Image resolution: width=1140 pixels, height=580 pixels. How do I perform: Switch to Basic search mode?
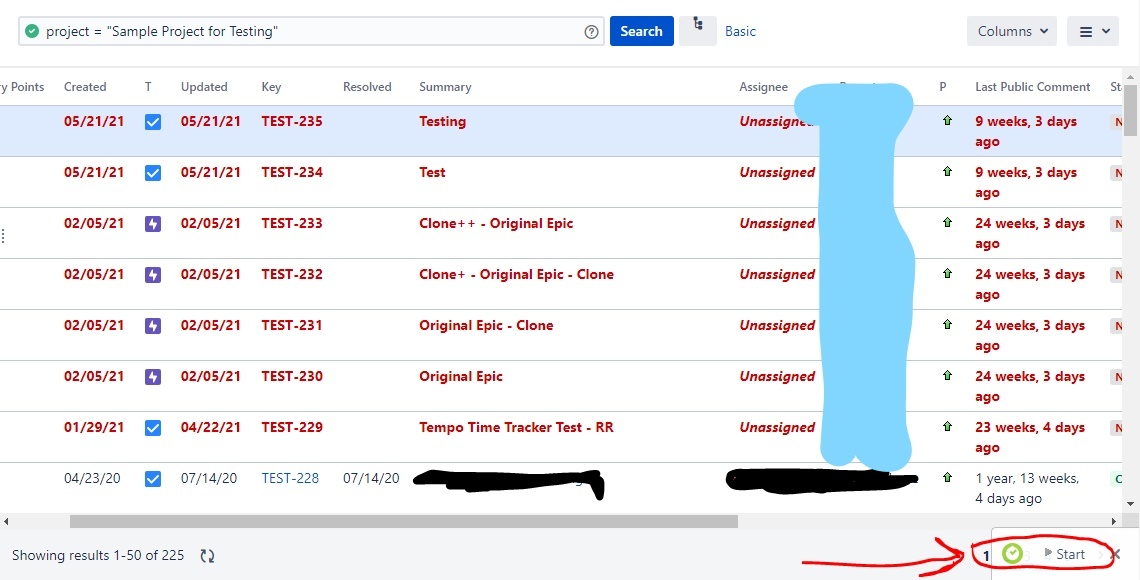[x=740, y=31]
